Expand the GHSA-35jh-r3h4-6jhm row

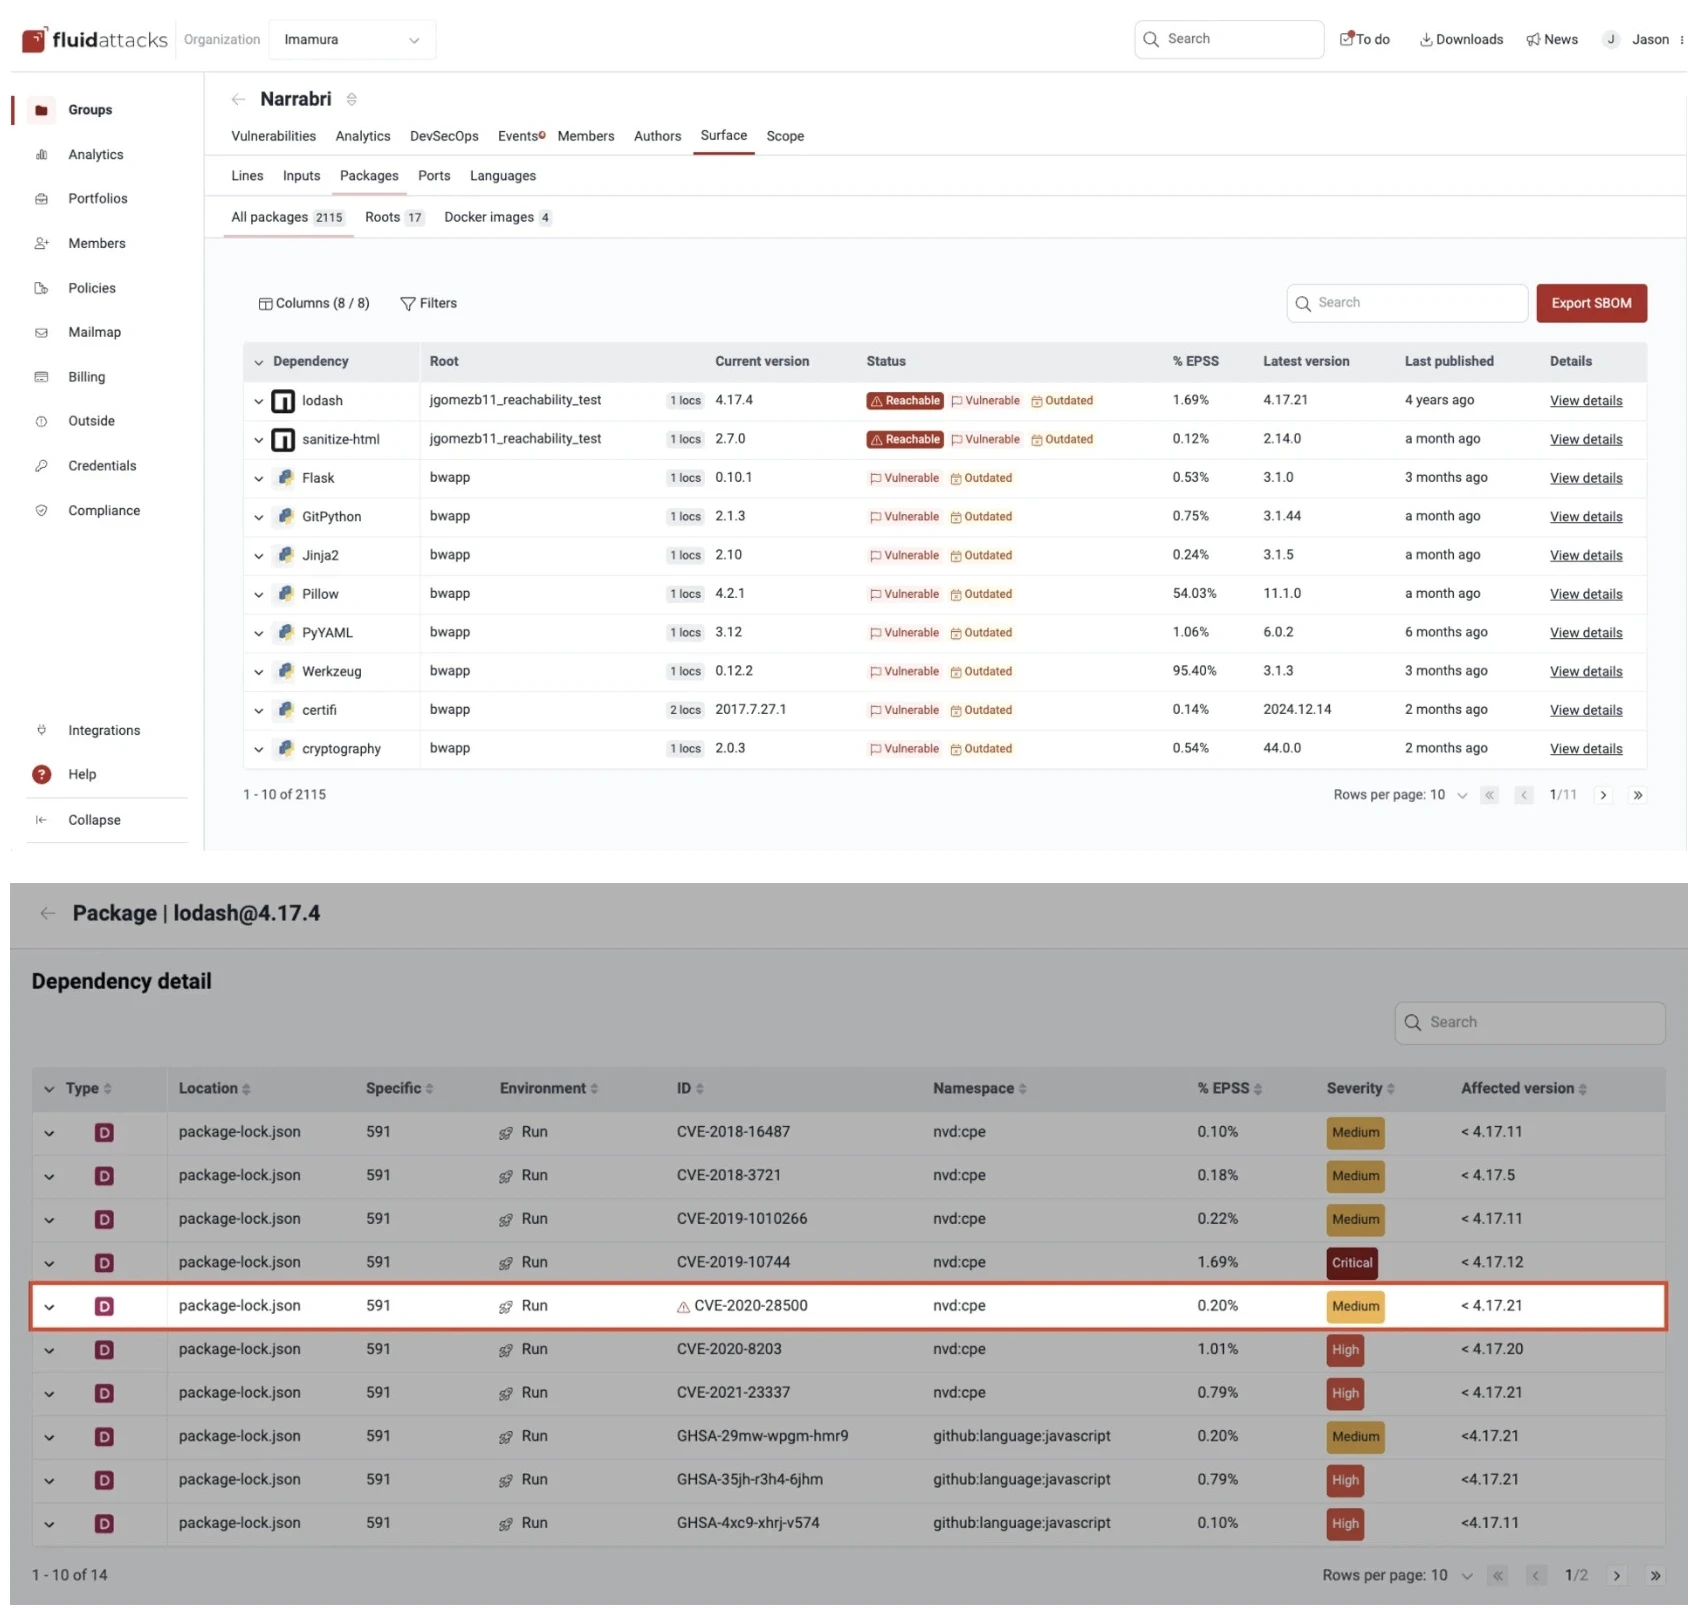coord(49,1482)
